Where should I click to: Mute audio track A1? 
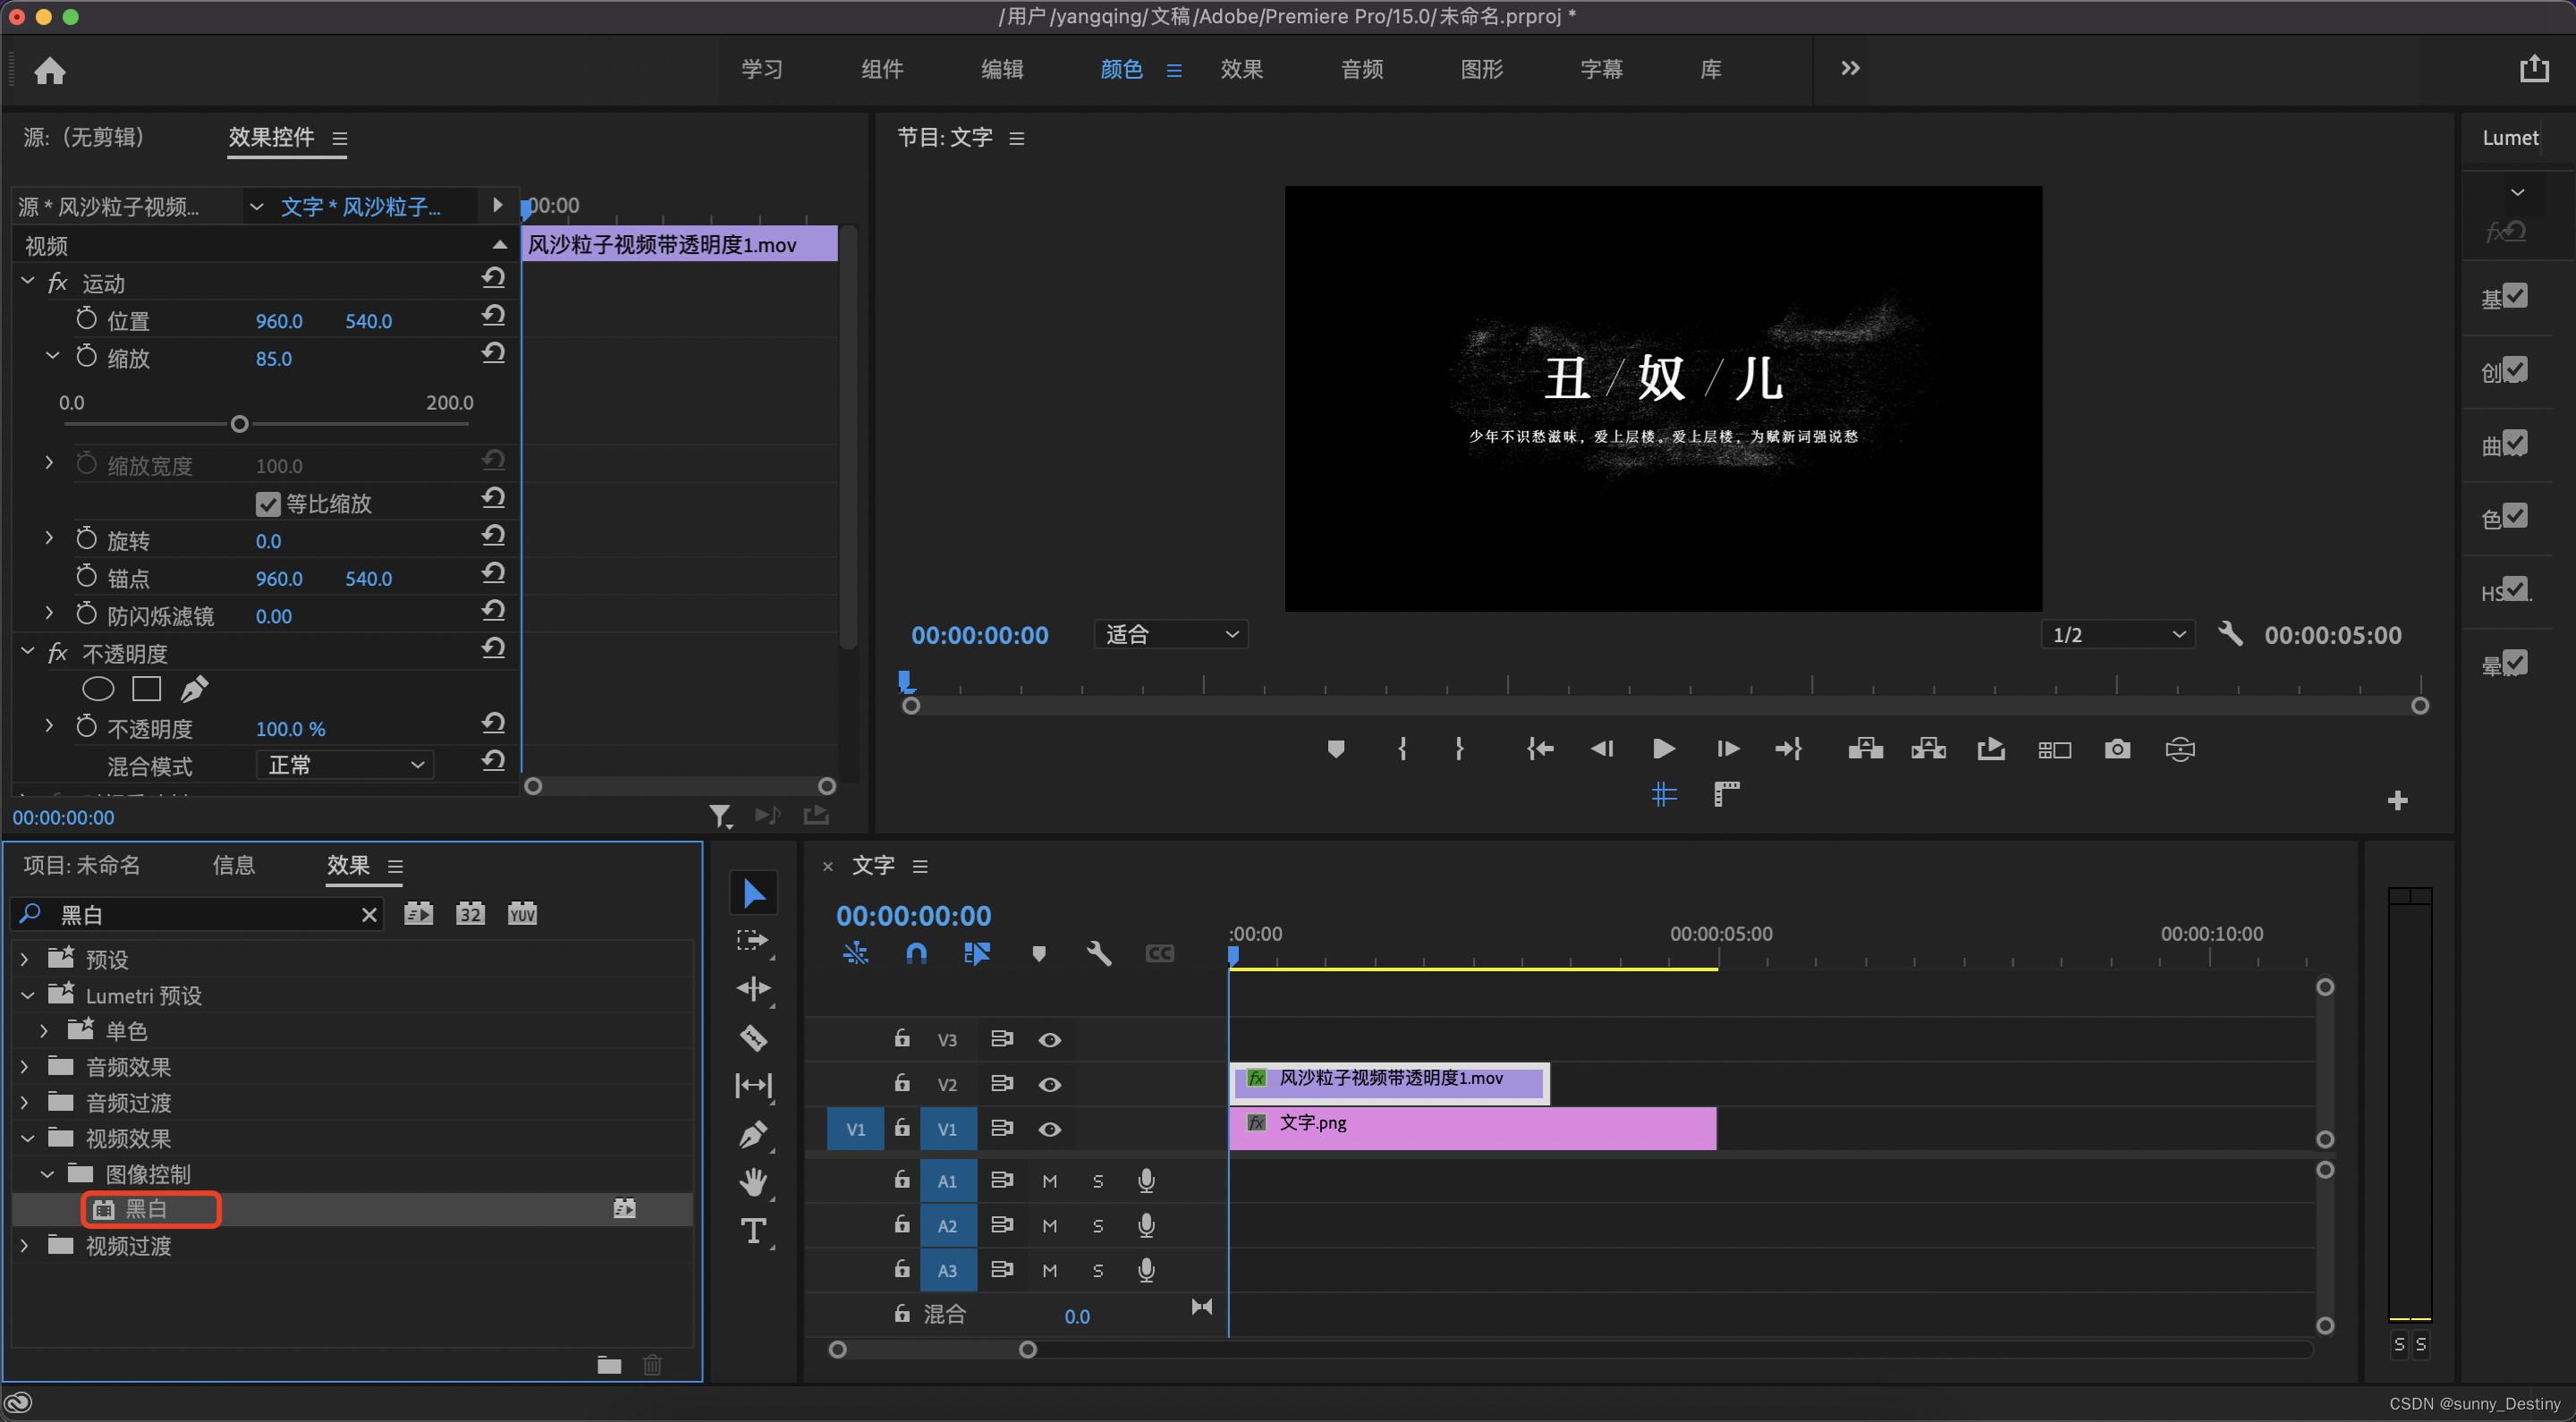pos(1049,1181)
